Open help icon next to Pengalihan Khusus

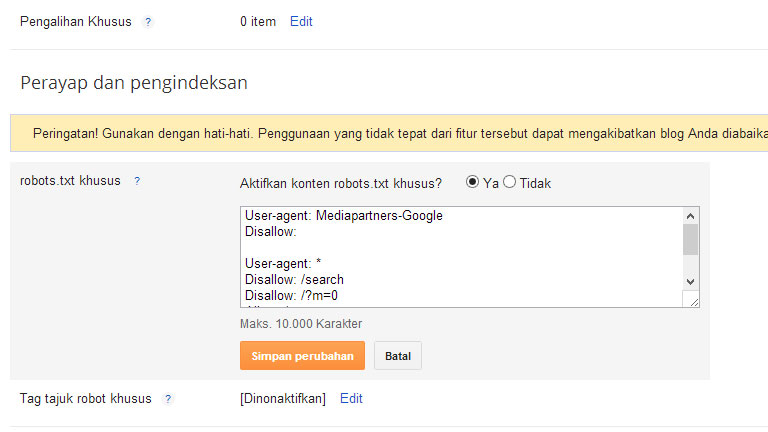147,22
